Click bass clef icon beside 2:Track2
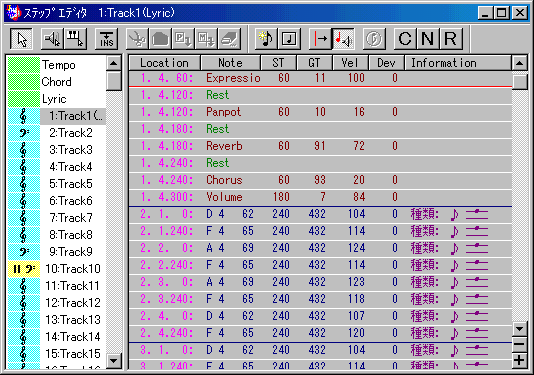Screen dimensions: 534x375 tap(23, 133)
